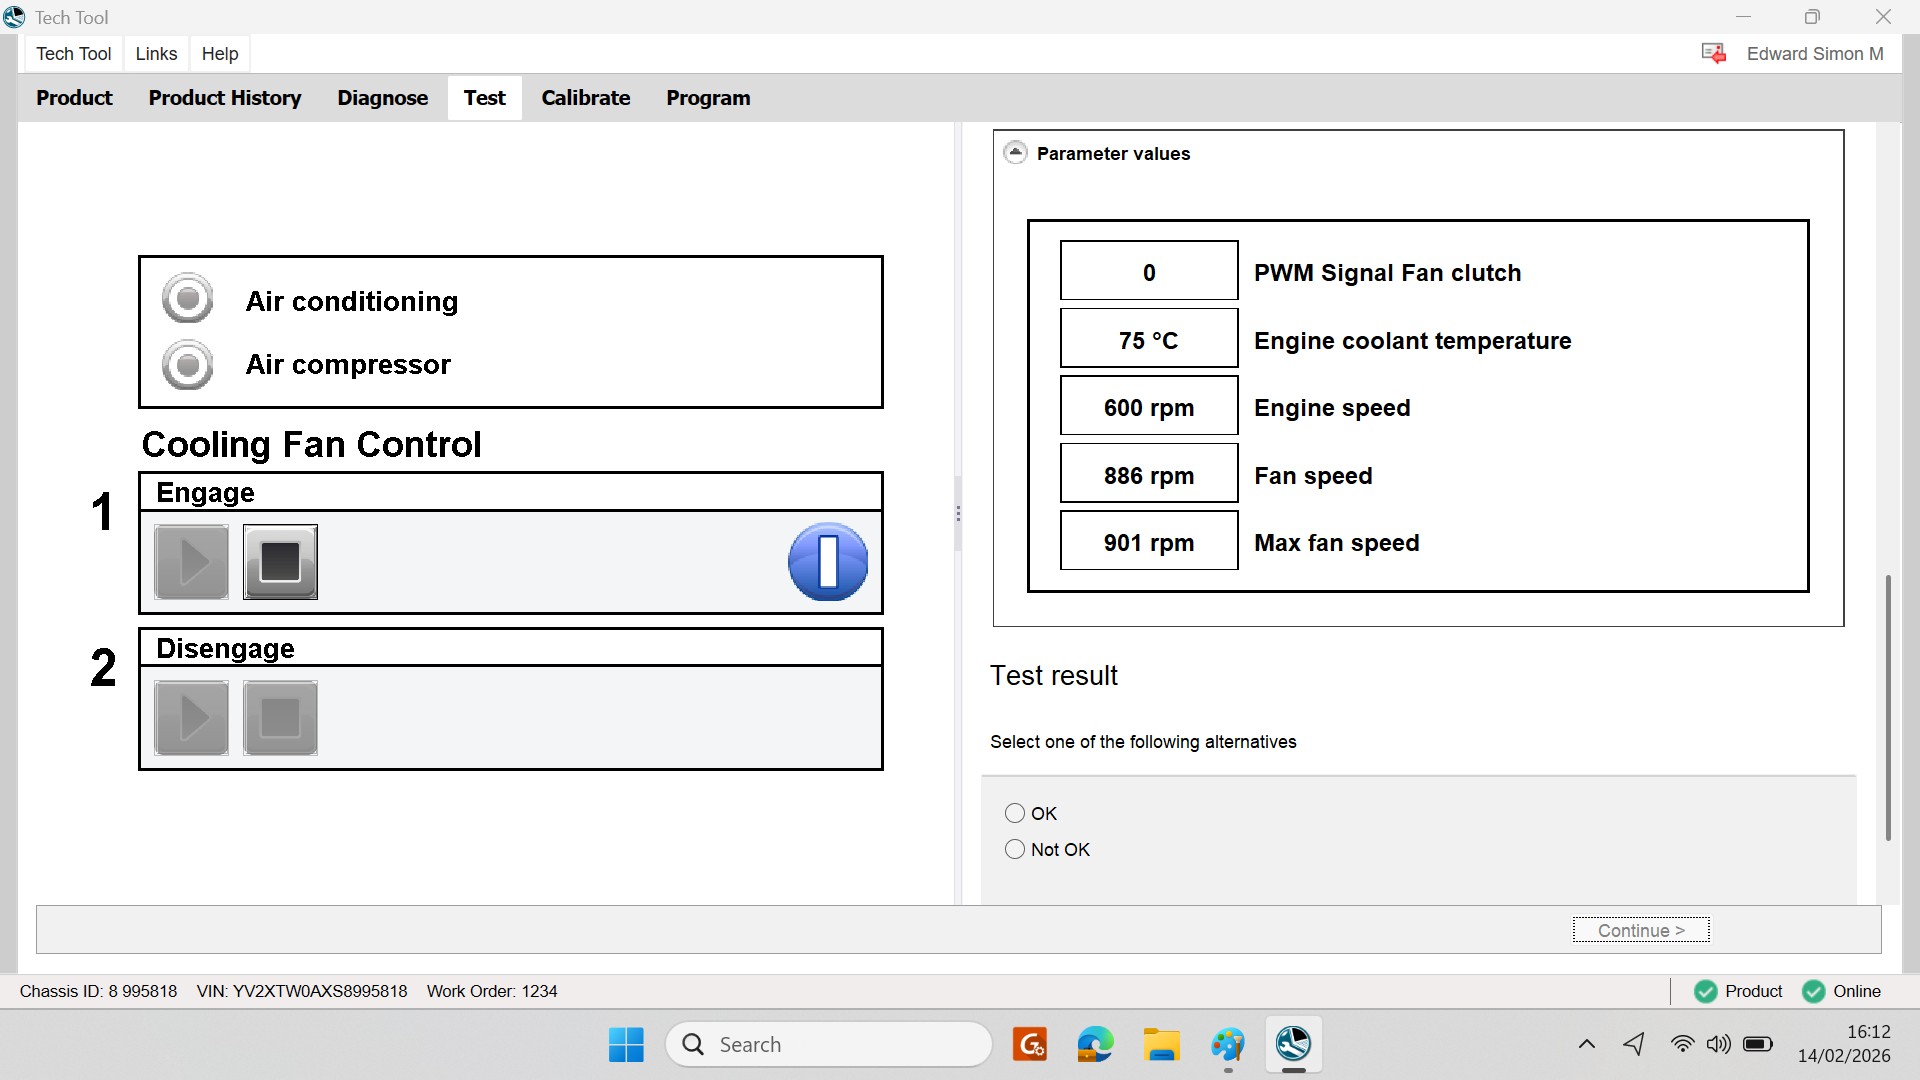Screen dimensions: 1920x1080
Task: Open the Links menu
Action: pyautogui.click(x=156, y=54)
